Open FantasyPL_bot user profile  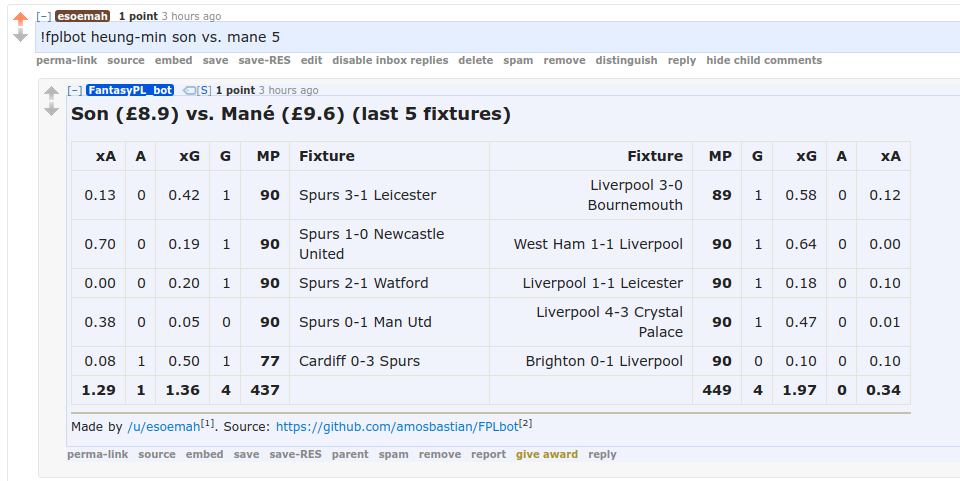tap(130, 91)
